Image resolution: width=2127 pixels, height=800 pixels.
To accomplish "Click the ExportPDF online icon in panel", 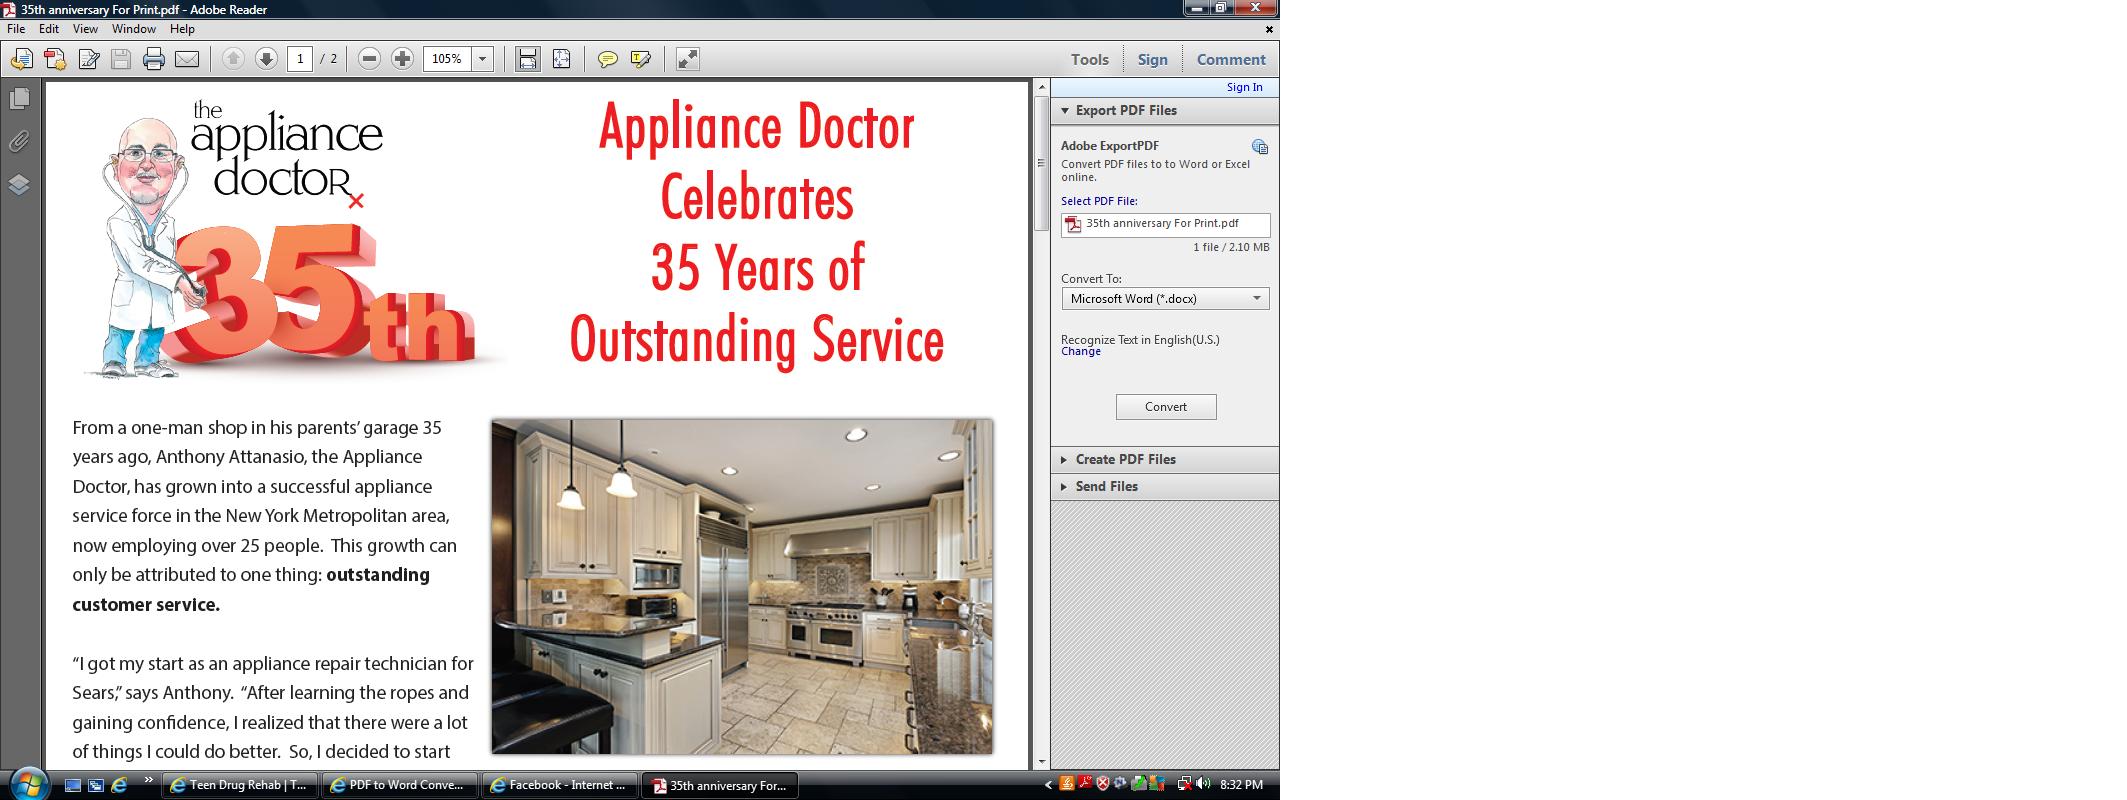I will click(1260, 147).
